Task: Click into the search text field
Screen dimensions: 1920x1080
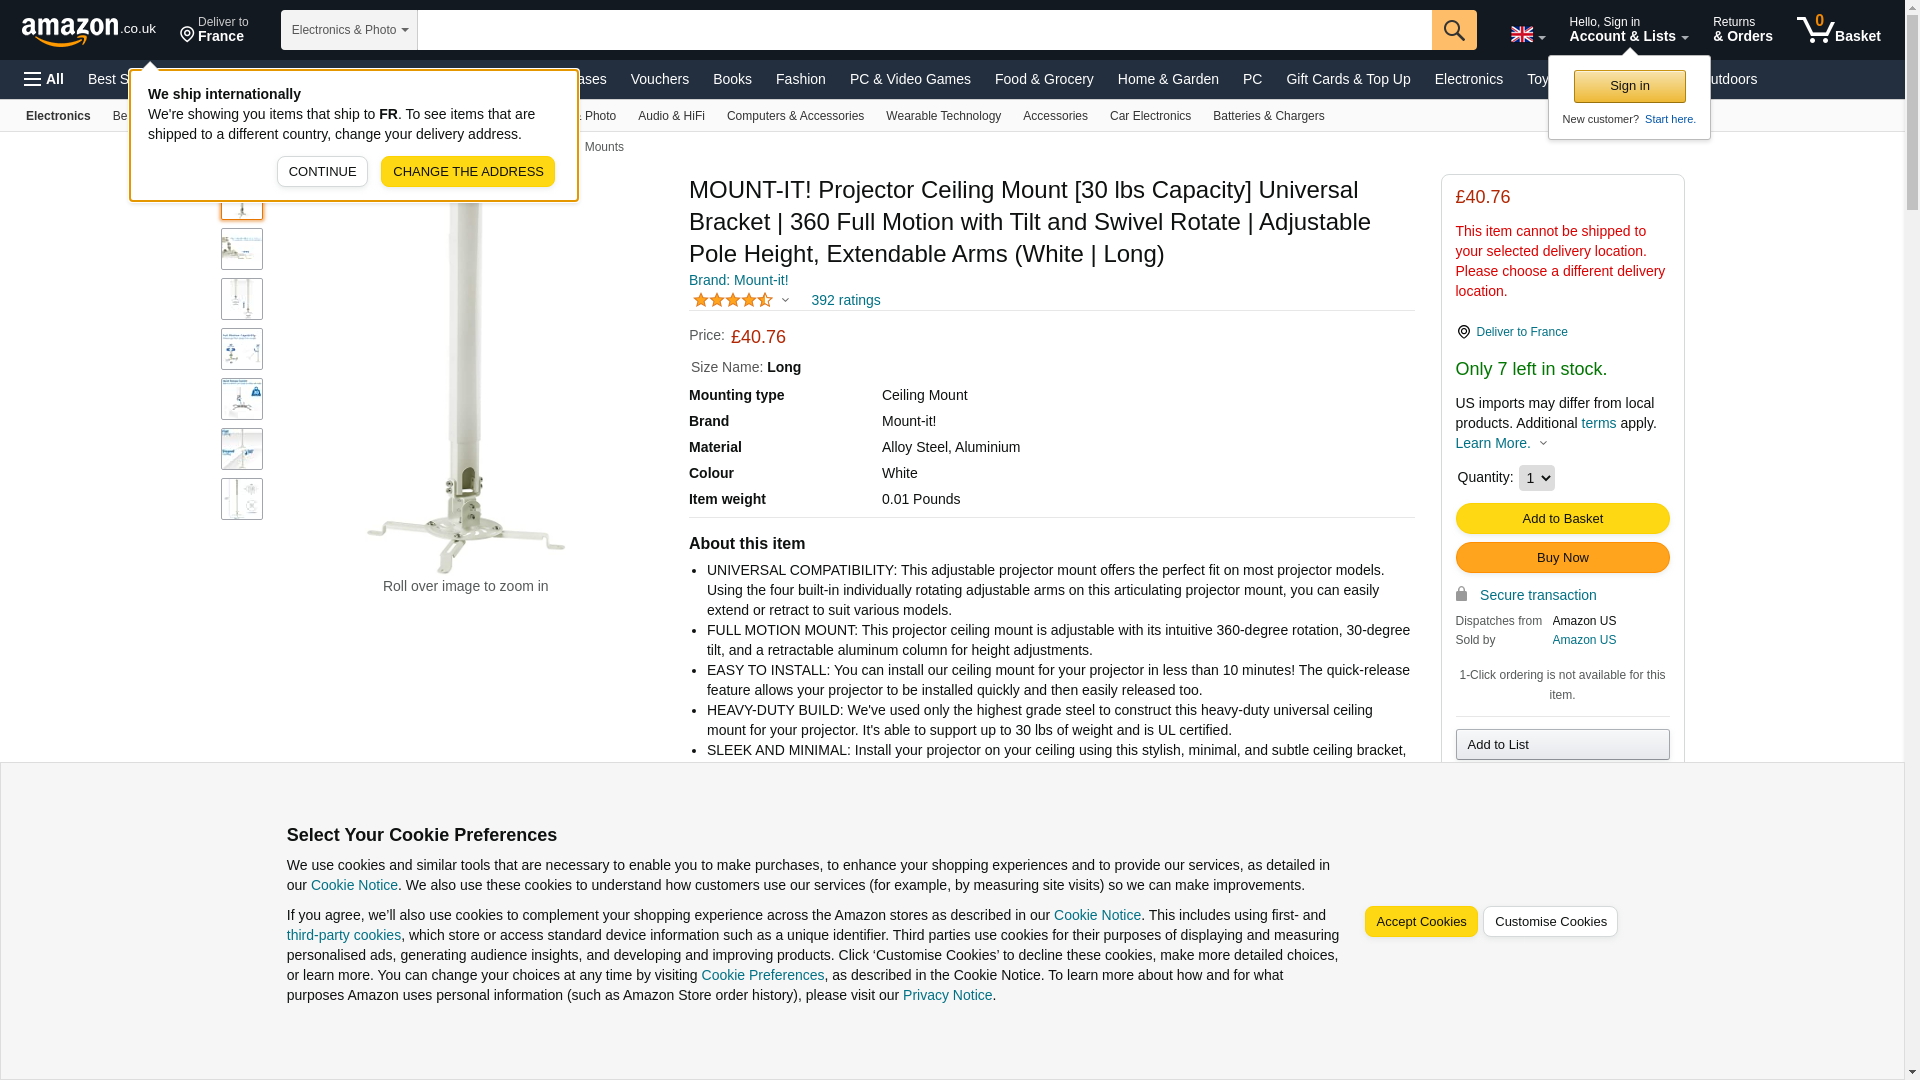Action: (x=924, y=30)
